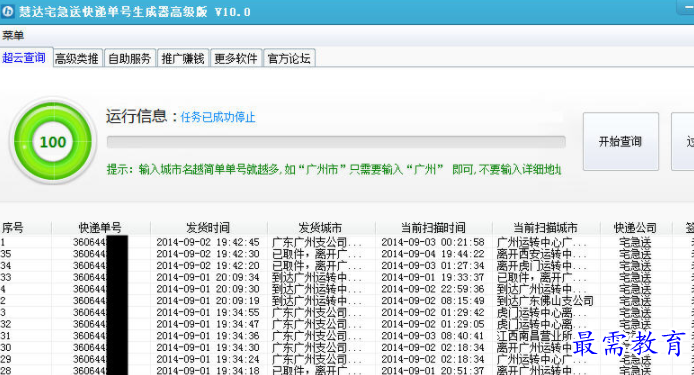
Task: Sort by the 快递单号 column header
Action: (100, 228)
